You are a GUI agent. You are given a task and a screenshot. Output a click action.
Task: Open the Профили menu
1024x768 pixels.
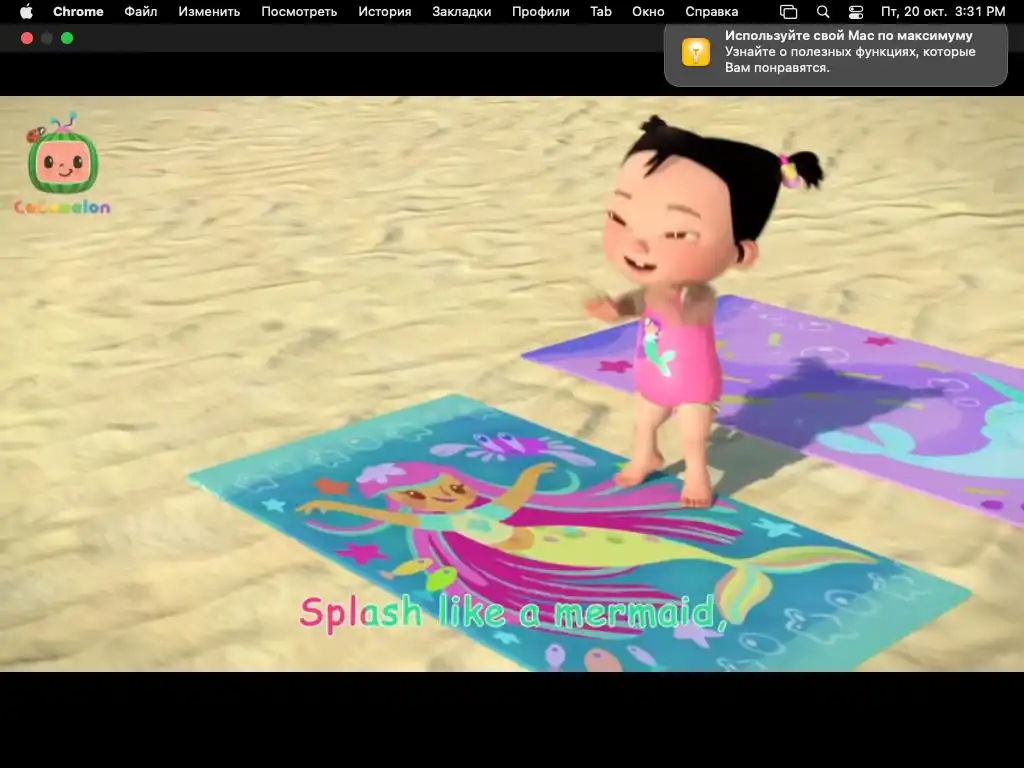(x=541, y=12)
